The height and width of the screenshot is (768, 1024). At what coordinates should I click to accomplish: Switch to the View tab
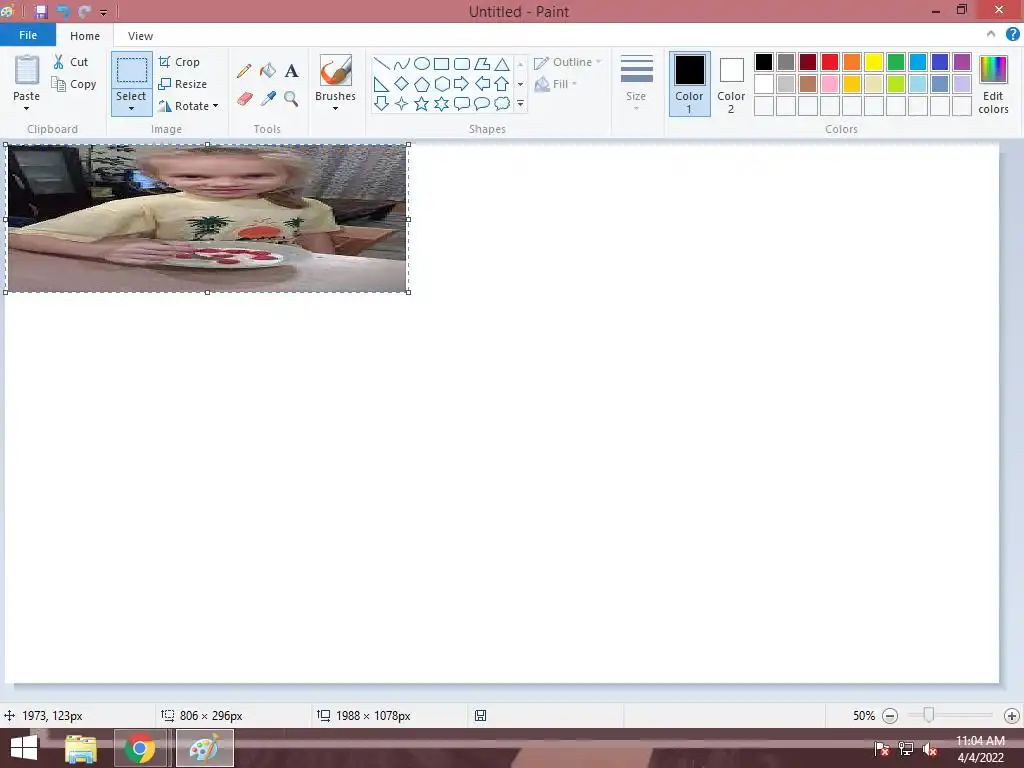140,36
